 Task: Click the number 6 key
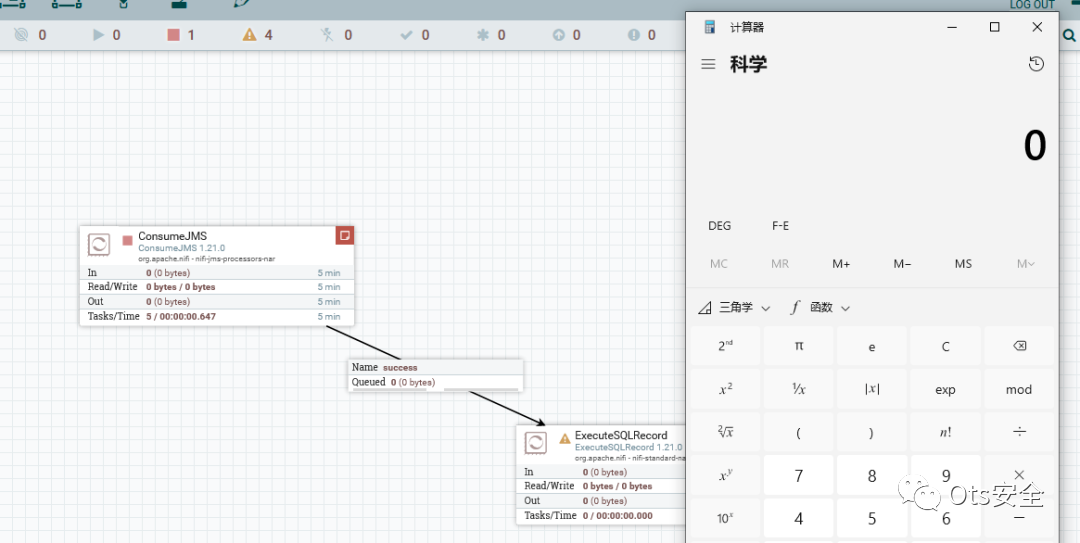946,518
